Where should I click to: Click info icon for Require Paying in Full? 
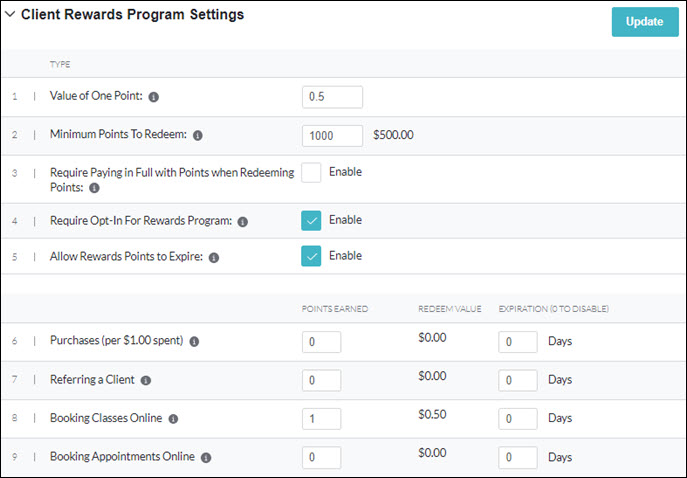[x=94, y=187]
